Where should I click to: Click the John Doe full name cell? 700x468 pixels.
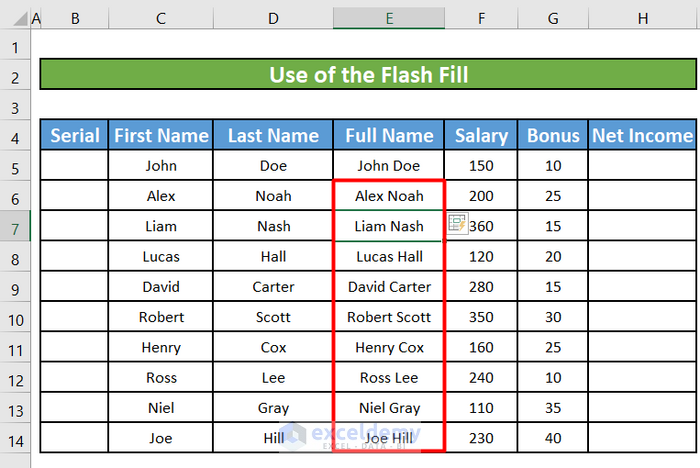click(x=389, y=166)
